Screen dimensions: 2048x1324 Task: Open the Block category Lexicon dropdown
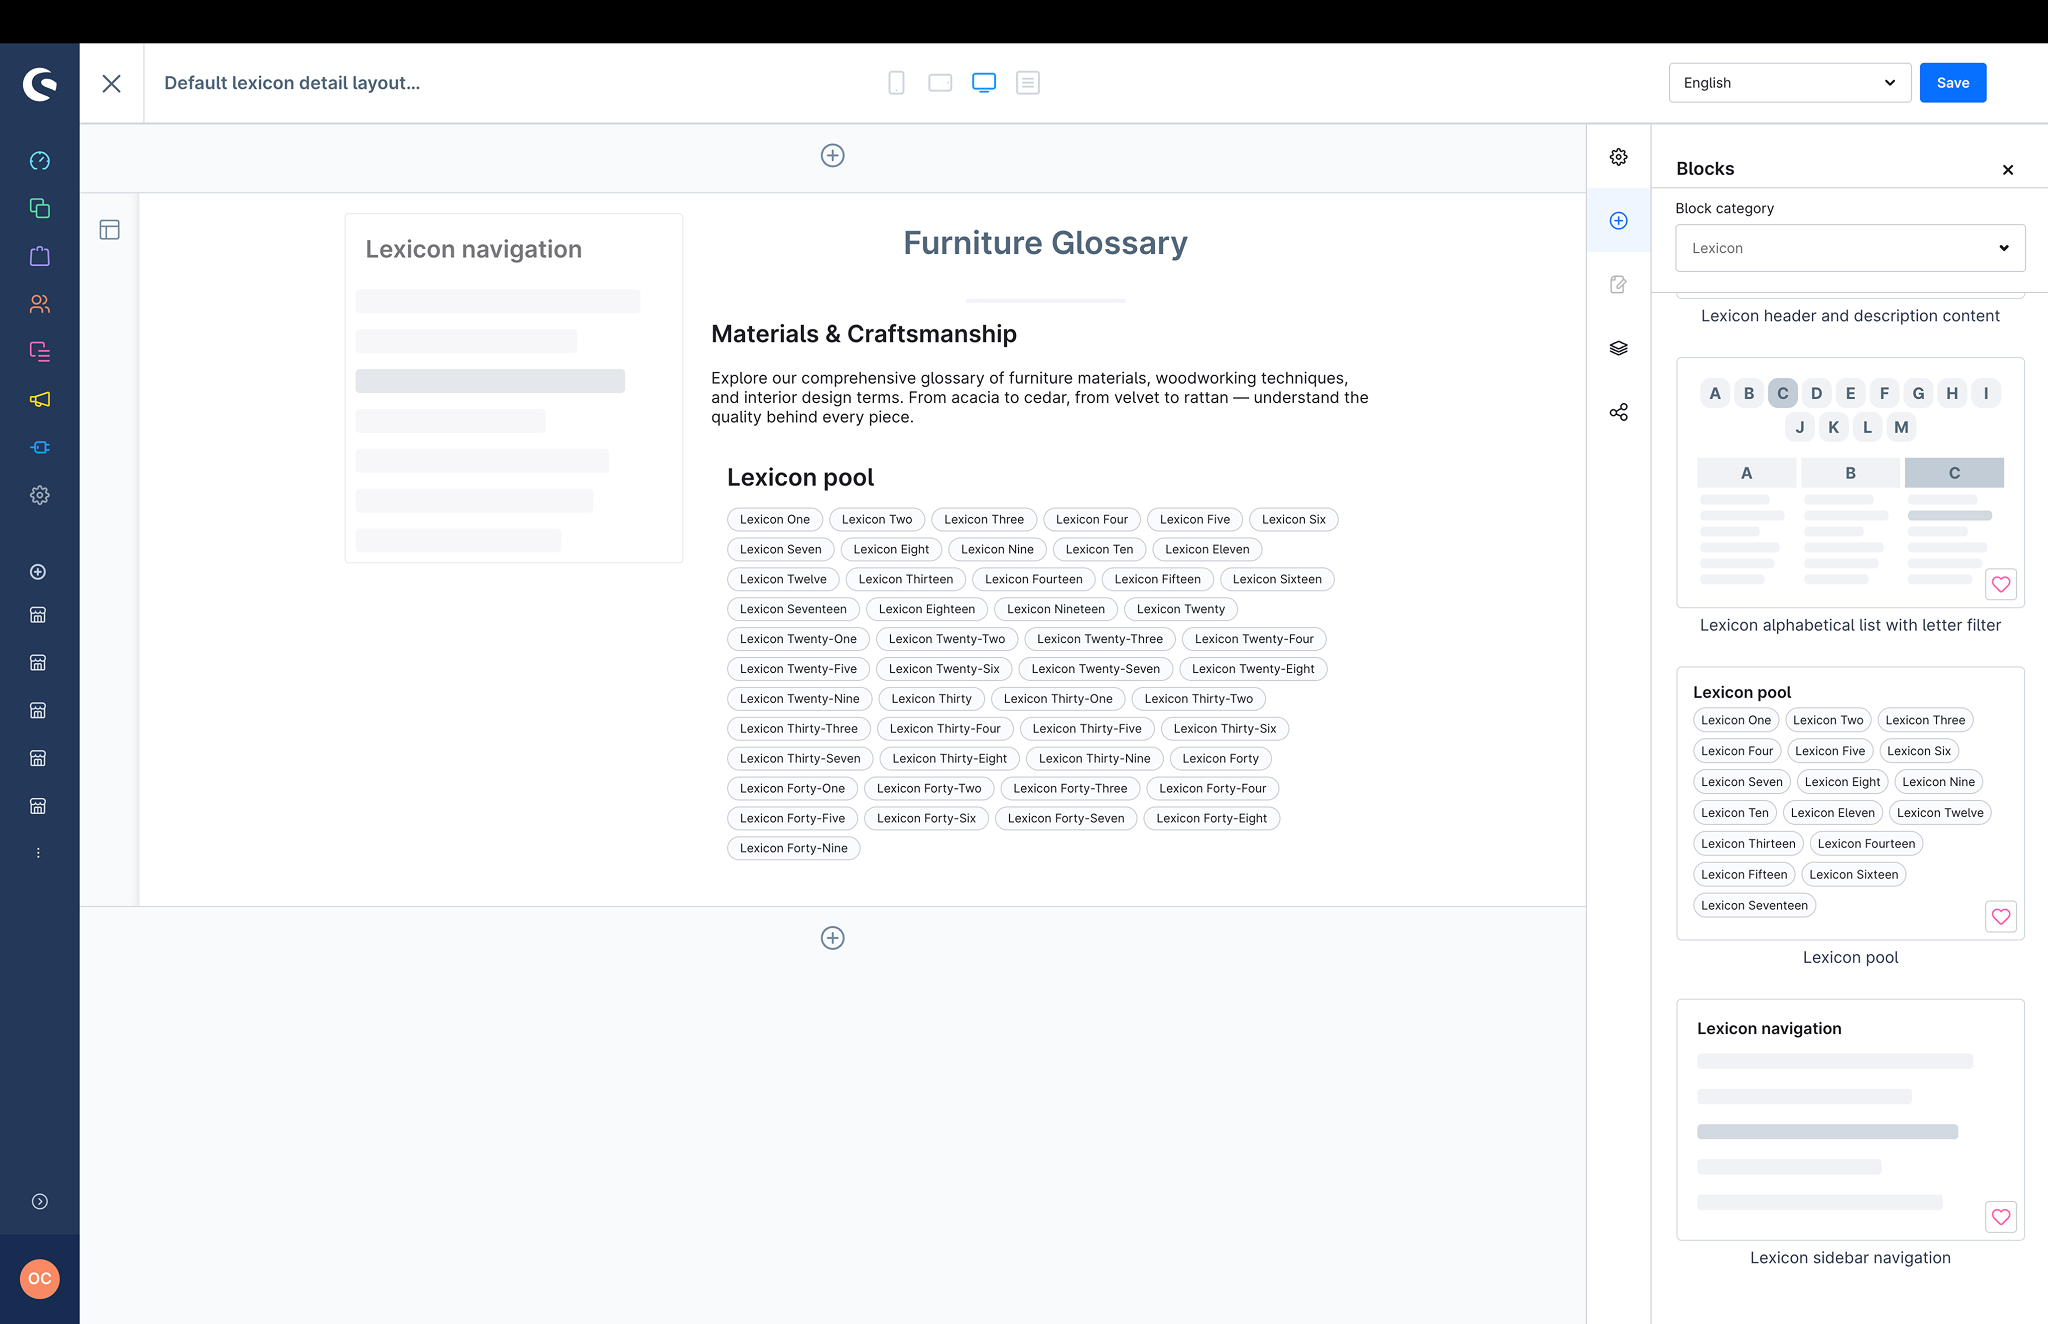coord(1850,248)
